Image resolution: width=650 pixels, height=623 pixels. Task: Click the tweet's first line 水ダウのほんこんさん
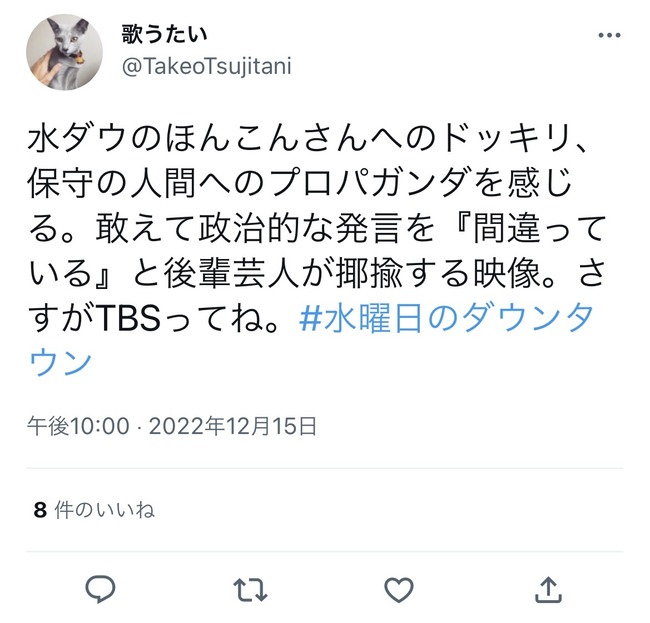click(197, 138)
